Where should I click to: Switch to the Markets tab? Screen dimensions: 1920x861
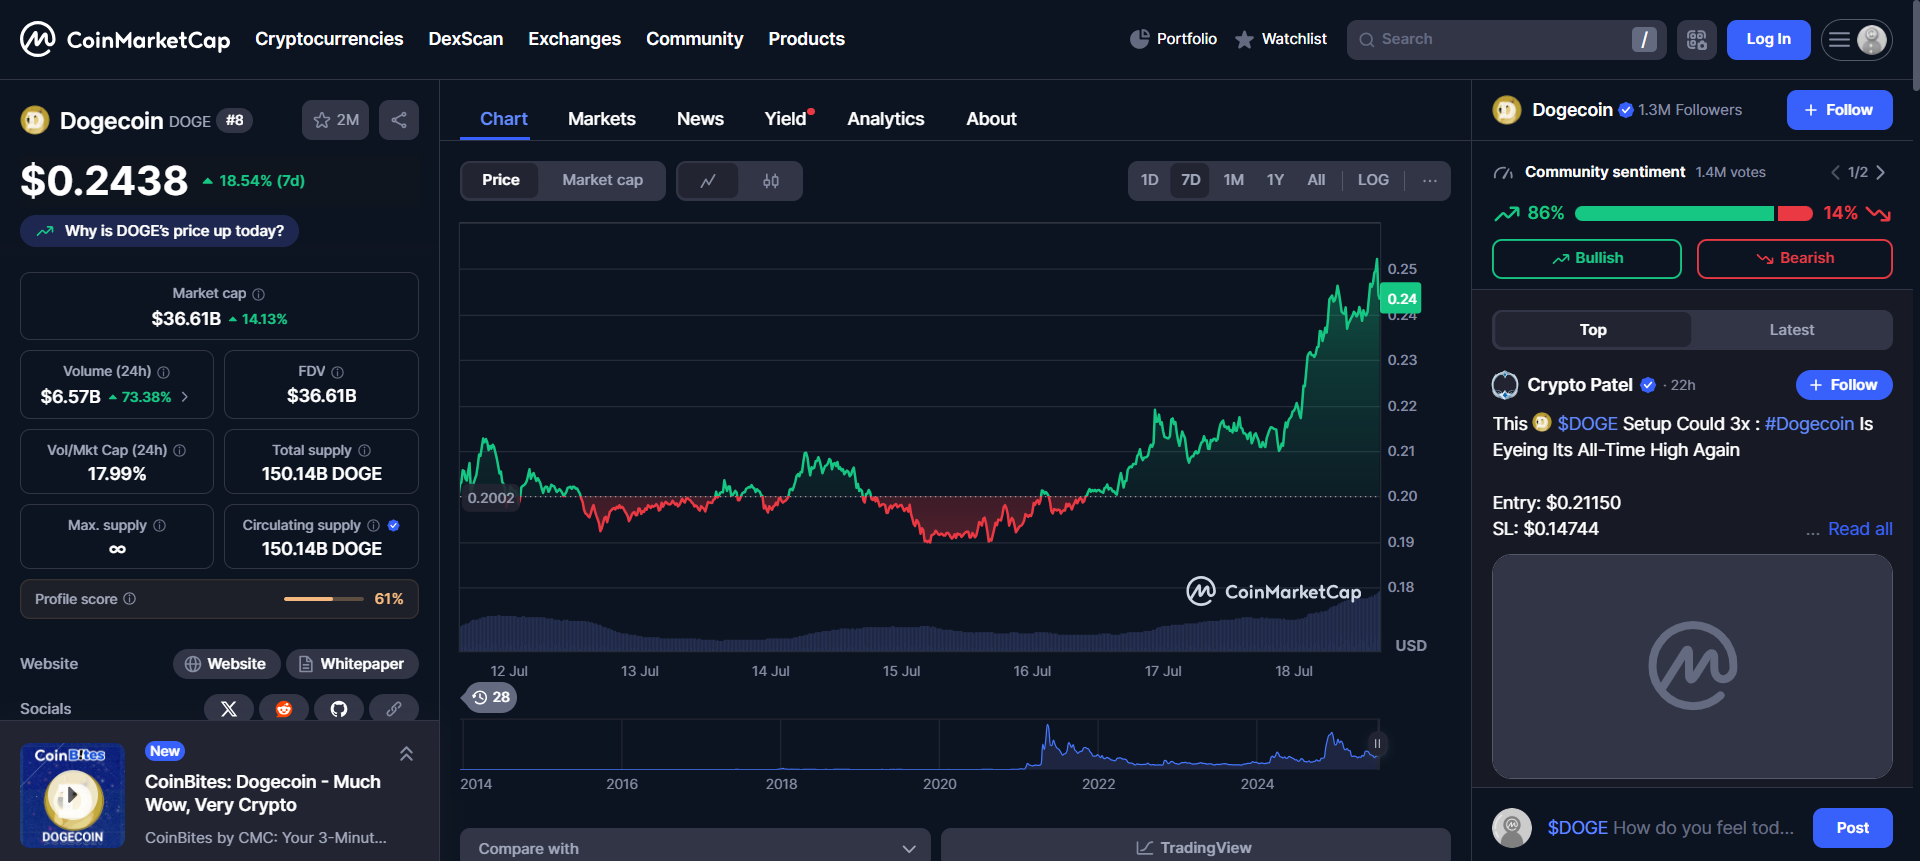[602, 119]
